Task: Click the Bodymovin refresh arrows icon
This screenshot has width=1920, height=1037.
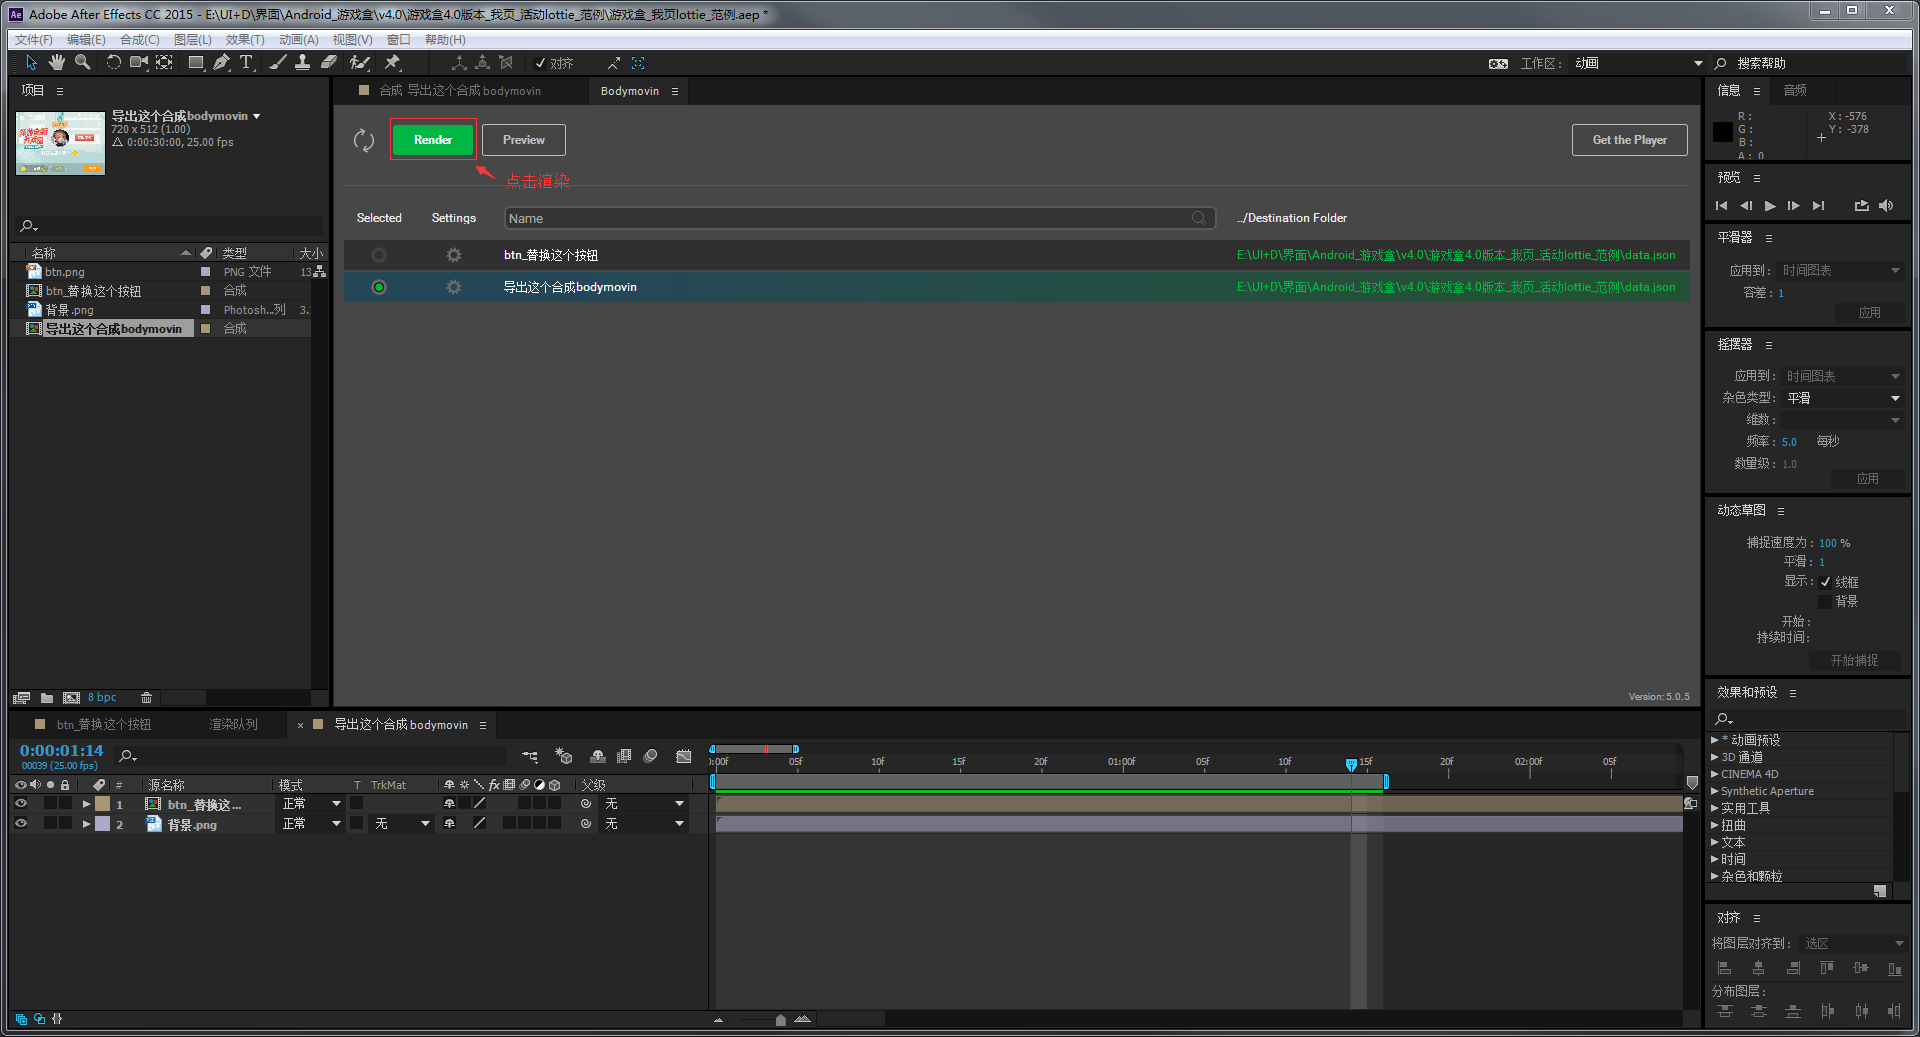Action: coord(364,140)
